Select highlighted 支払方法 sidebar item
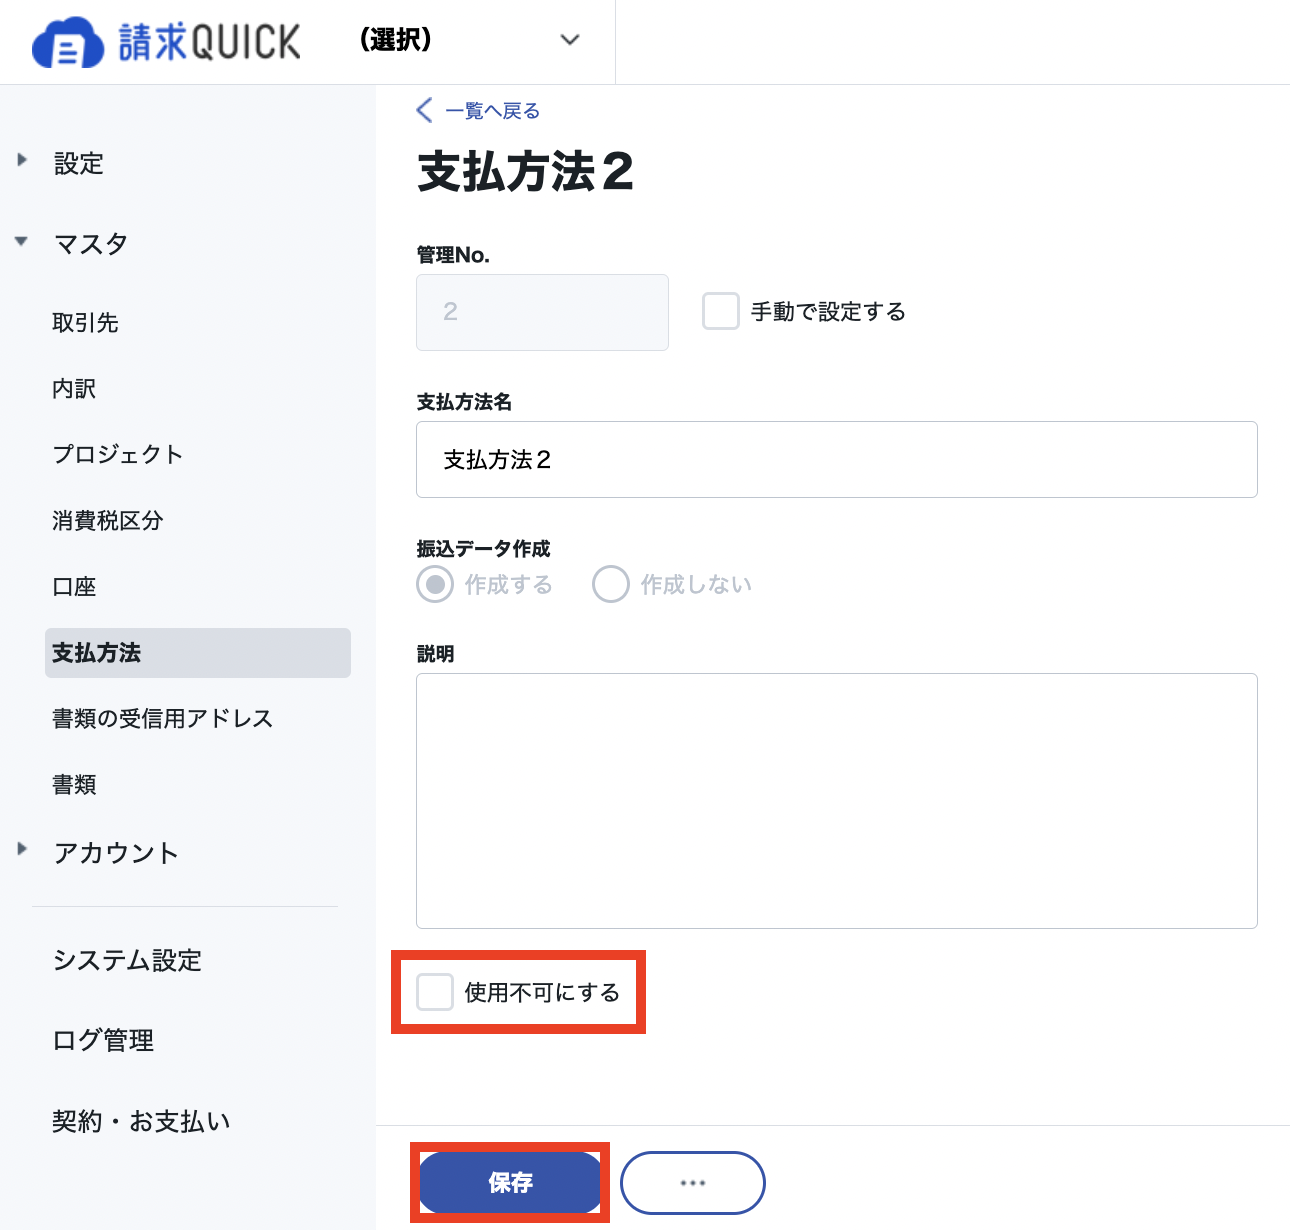1290x1230 pixels. 198,653
